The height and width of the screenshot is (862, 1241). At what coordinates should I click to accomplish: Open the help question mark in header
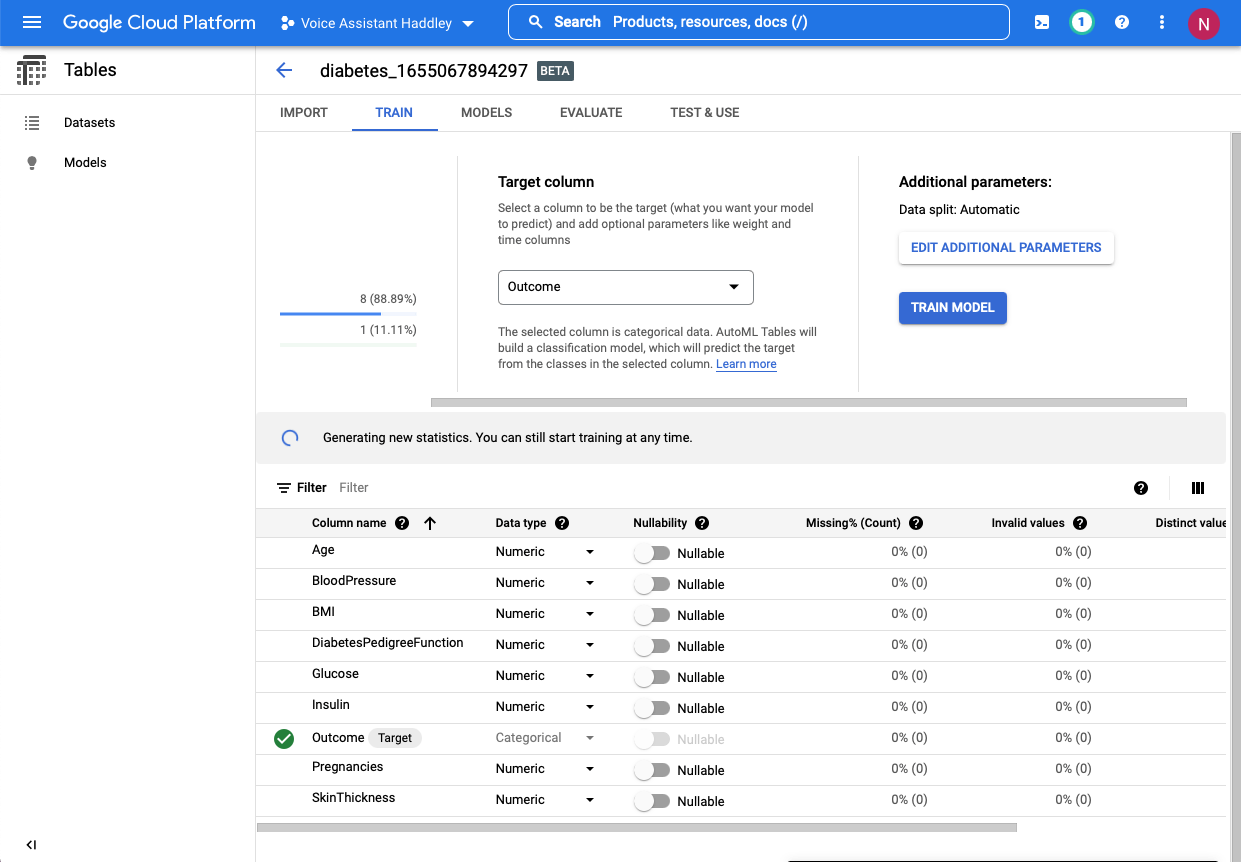point(1122,22)
